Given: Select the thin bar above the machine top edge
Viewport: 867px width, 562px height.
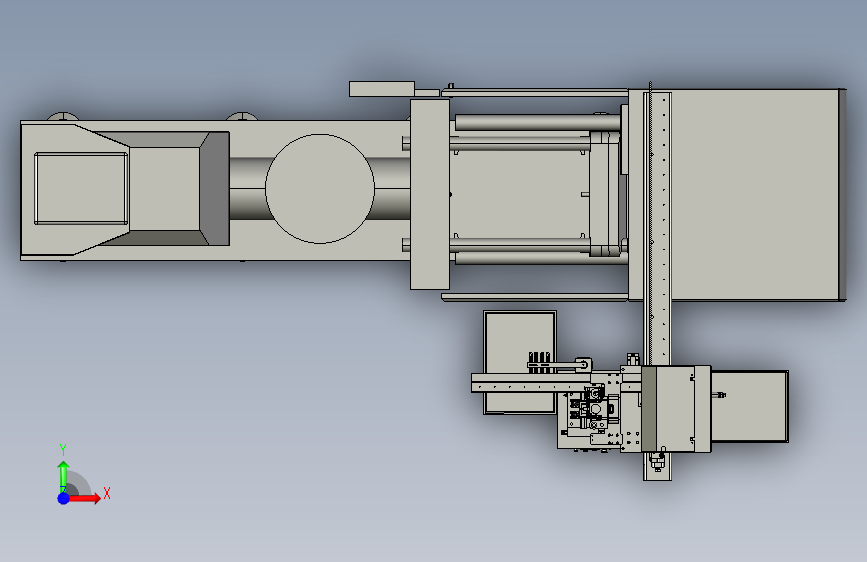Looking at the screenshot, I should pyautogui.click(x=382, y=89).
